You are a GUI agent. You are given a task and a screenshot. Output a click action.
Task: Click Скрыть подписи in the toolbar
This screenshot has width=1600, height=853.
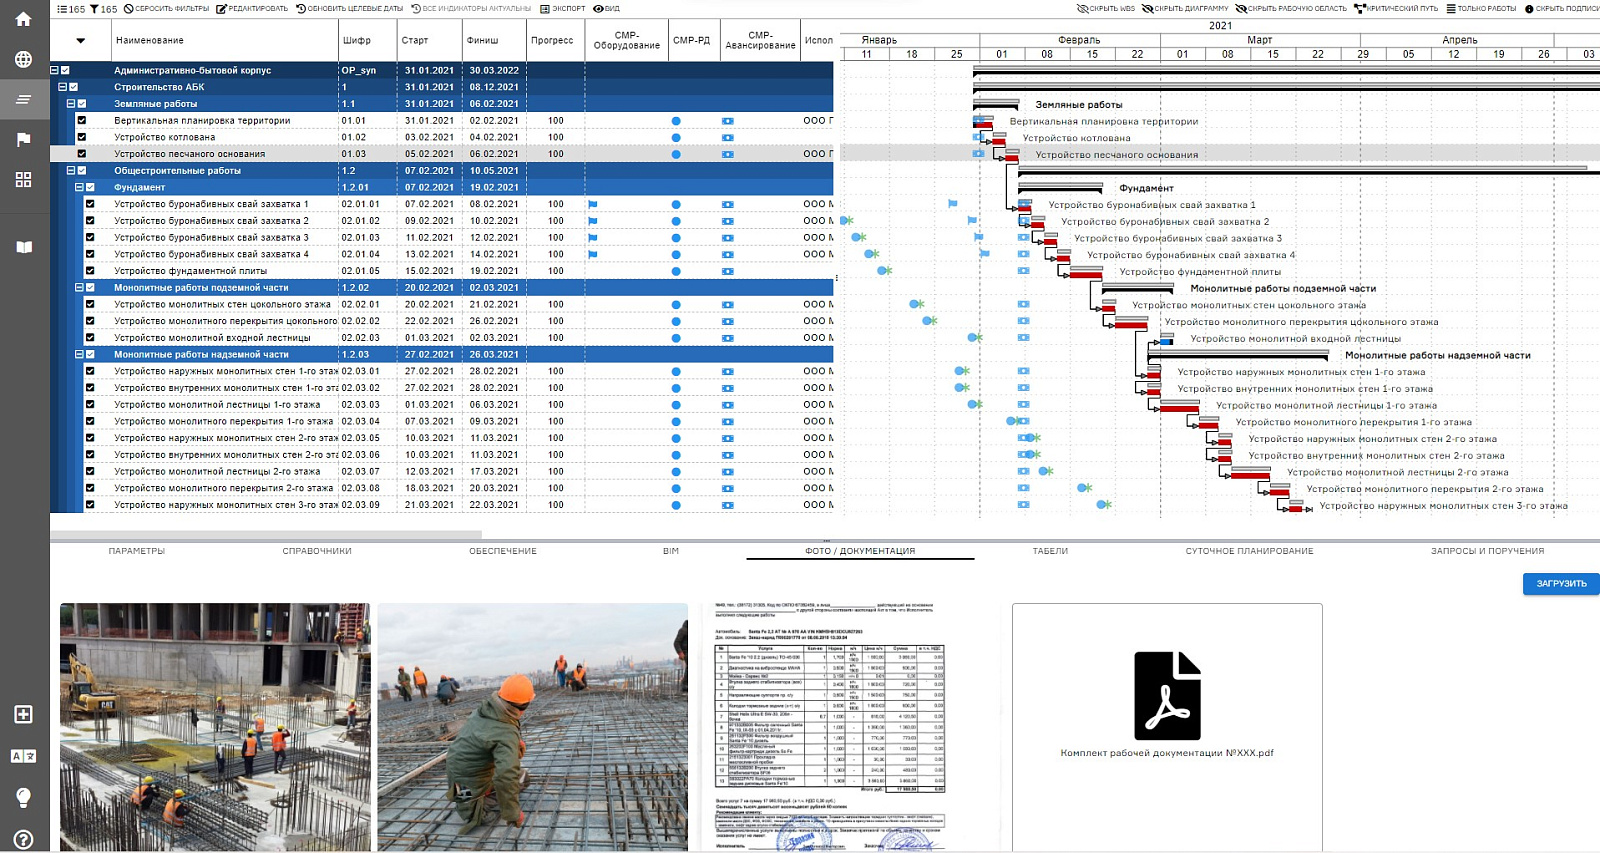1561,9
